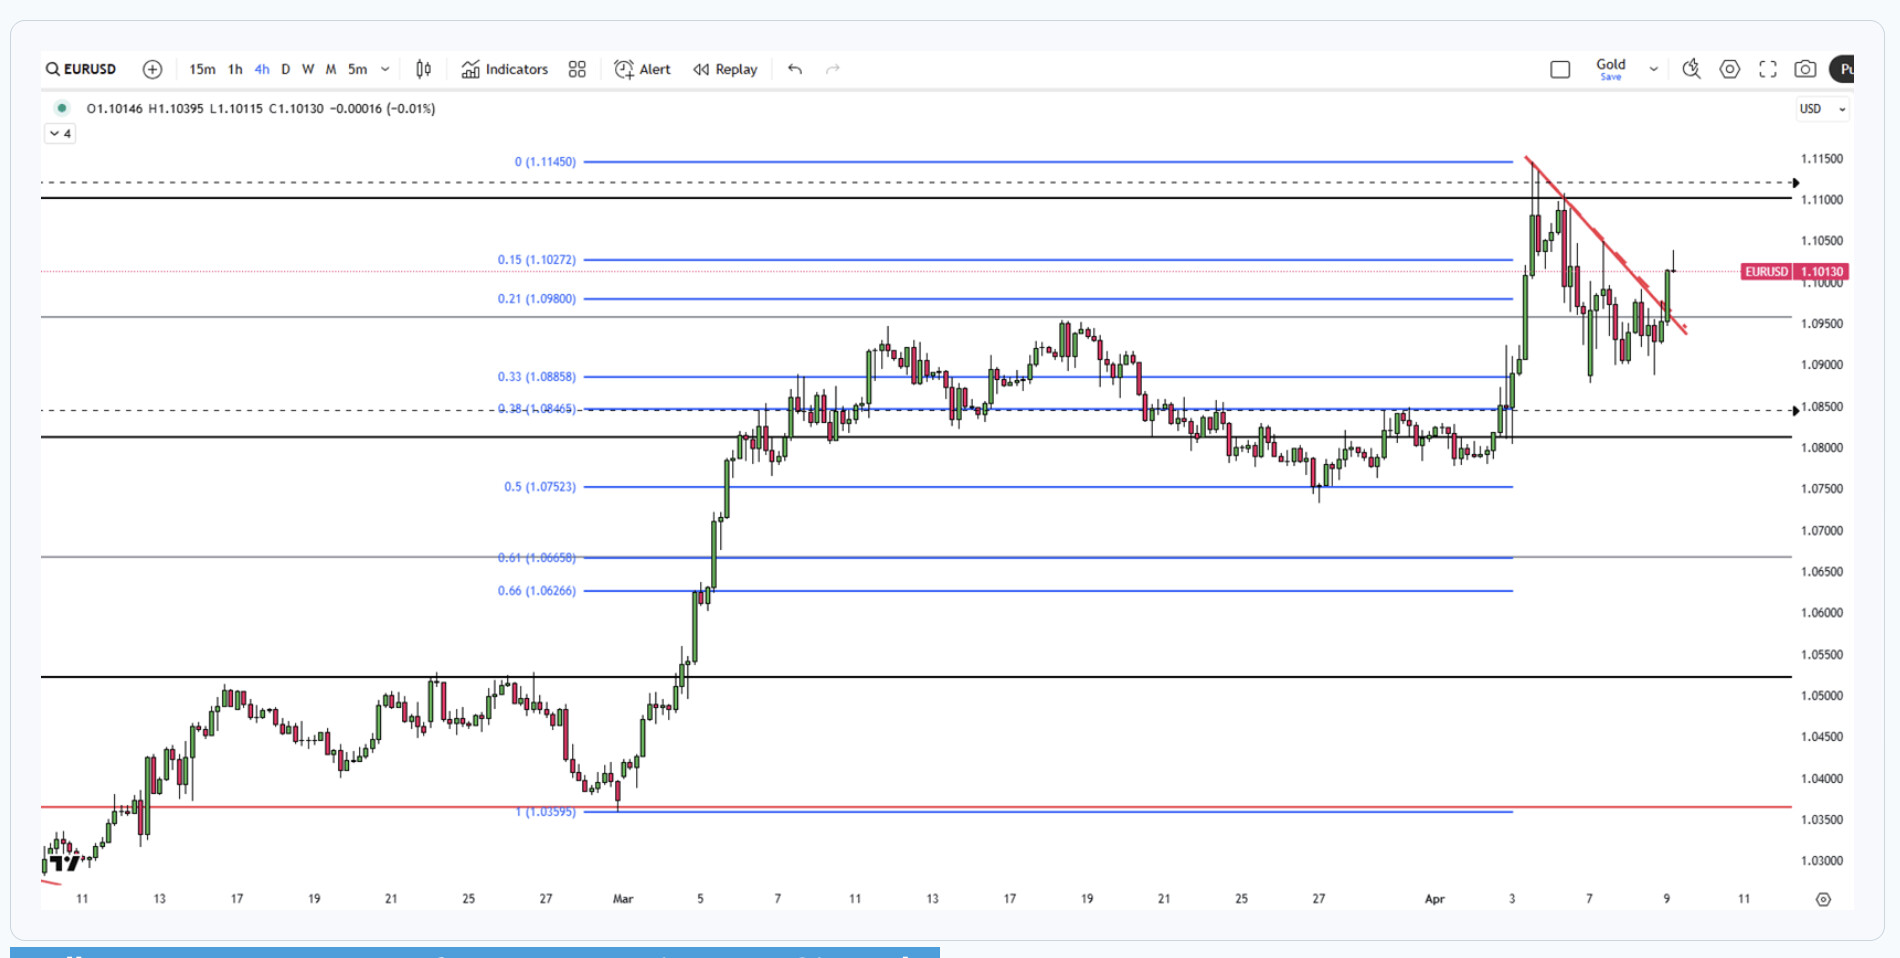Screen dimensions: 1900x958
Task: Expand the timeframe interval dropdown arrow
Action: point(385,69)
